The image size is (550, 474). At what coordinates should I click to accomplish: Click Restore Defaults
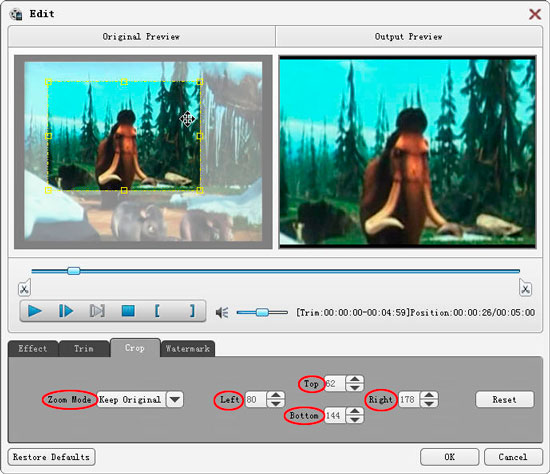tap(51, 457)
